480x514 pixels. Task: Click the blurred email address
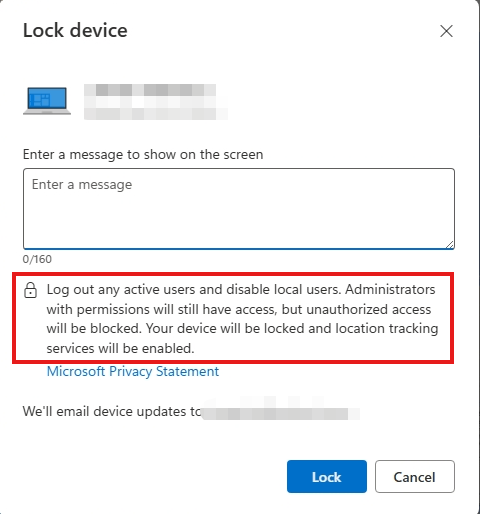(281, 411)
